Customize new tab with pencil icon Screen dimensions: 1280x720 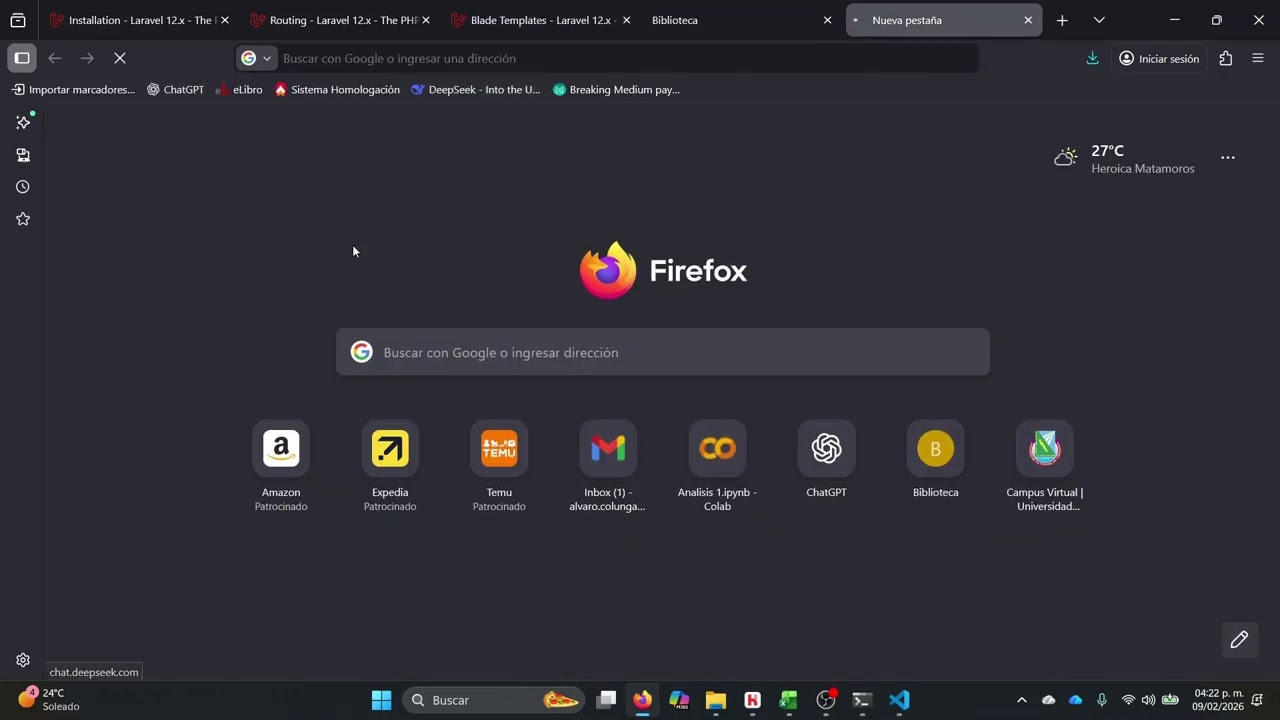click(x=1239, y=640)
